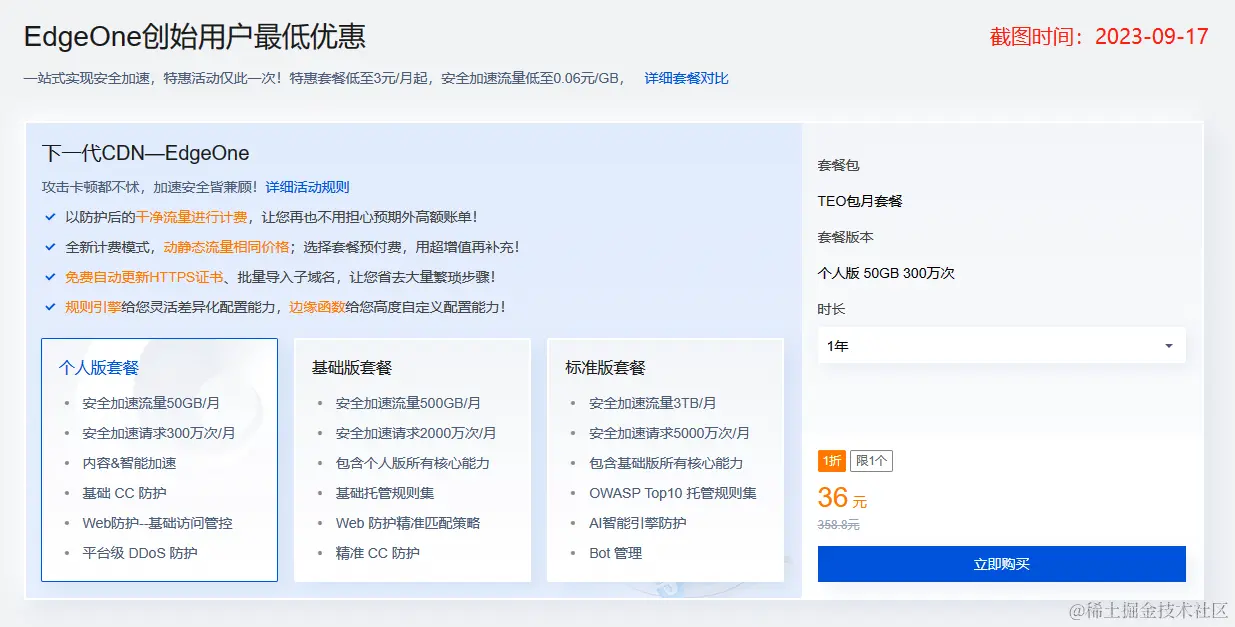This screenshot has height=627, width=1235.
Task: Click Web防护--基础访问管控 item
Action: (x=157, y=523)
